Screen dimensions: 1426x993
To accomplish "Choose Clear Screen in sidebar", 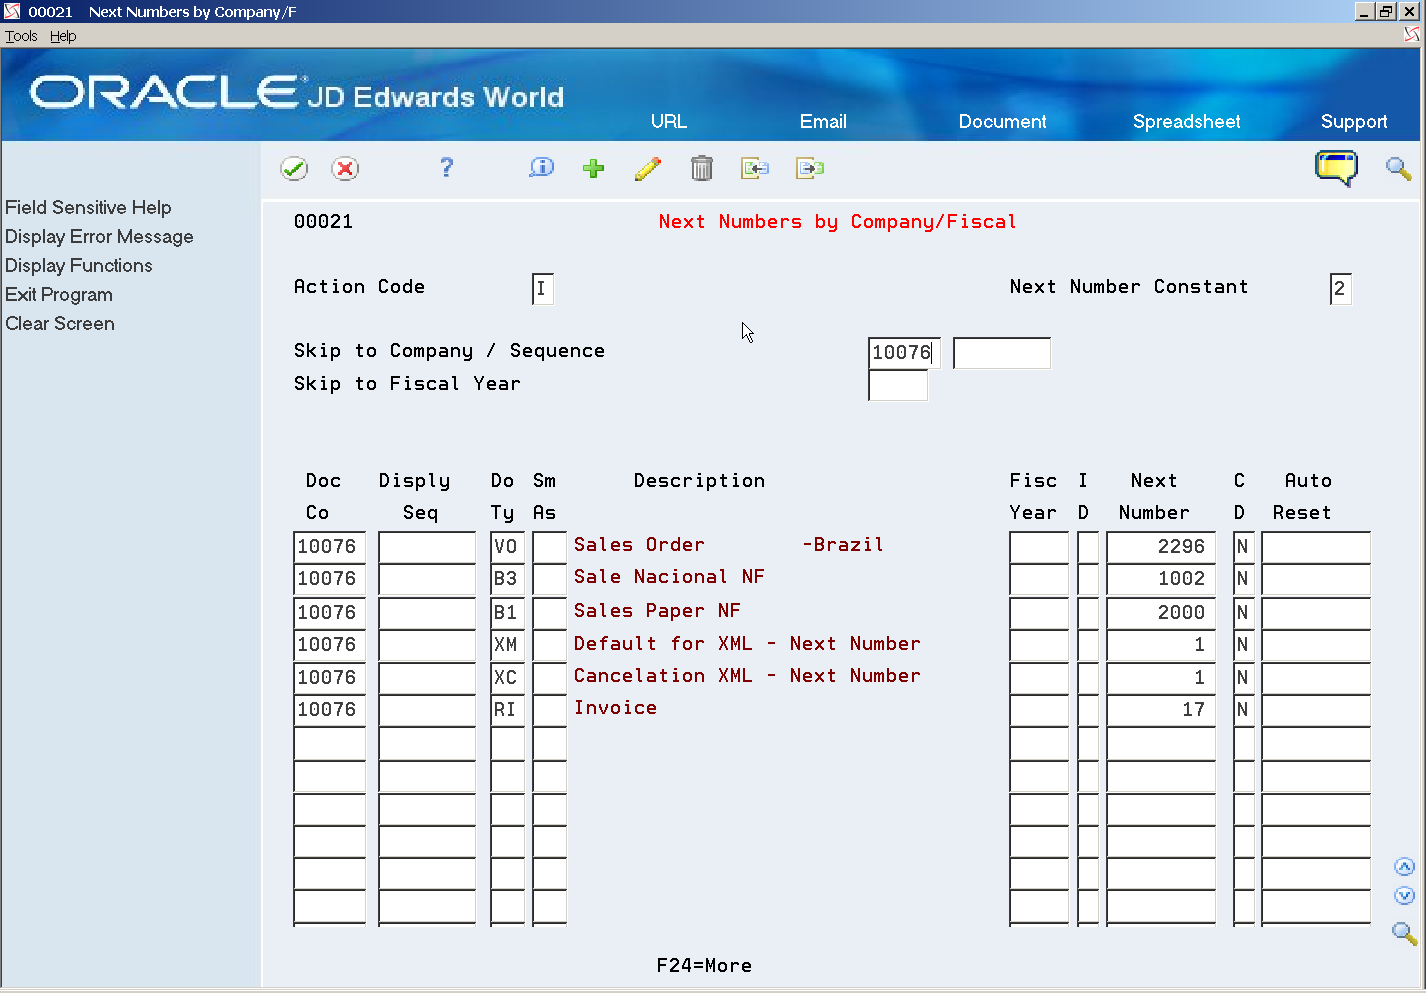I will click(60, 323).
